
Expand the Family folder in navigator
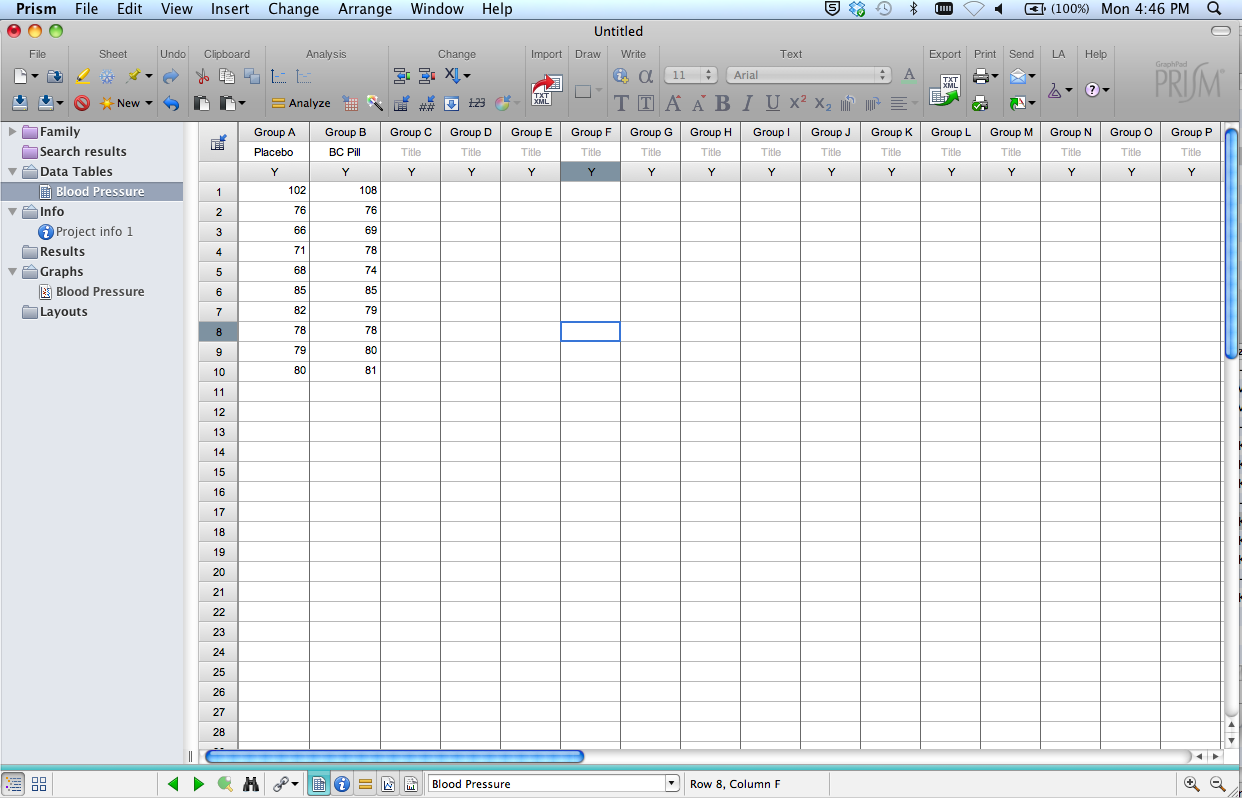tap(13, 131)
